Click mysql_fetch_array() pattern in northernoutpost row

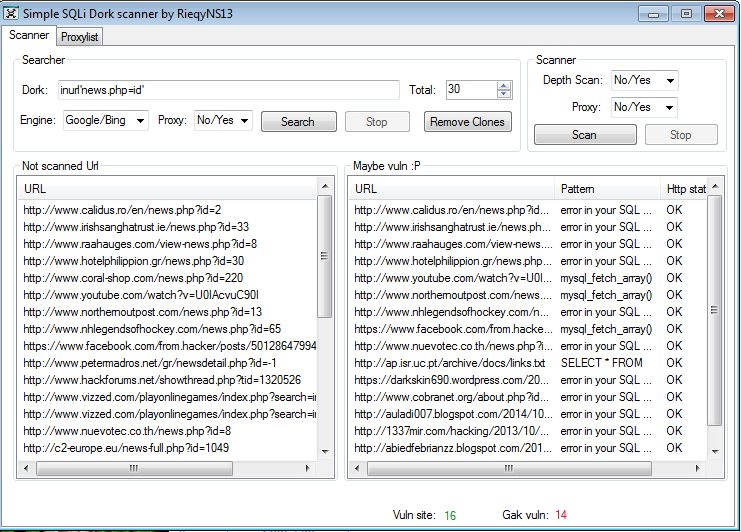pos(606,295)
